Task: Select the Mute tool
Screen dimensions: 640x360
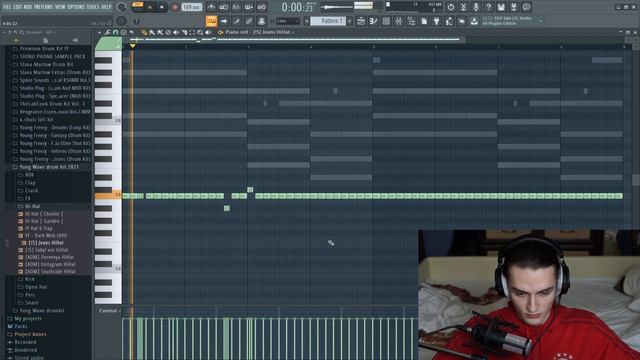Action: pyautogui.click(x=176, y=32)
